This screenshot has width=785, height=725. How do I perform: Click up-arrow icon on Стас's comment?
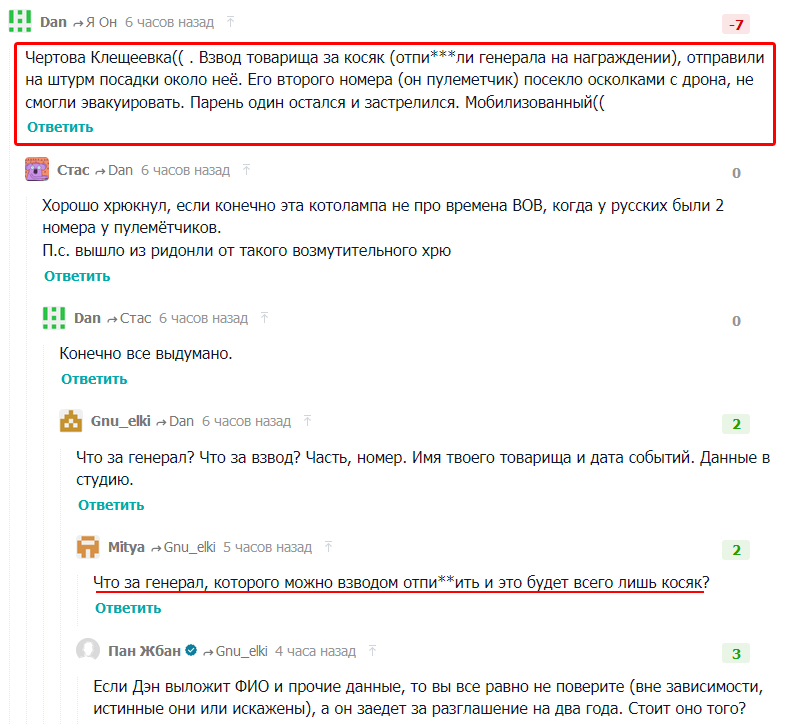(246, 170)
